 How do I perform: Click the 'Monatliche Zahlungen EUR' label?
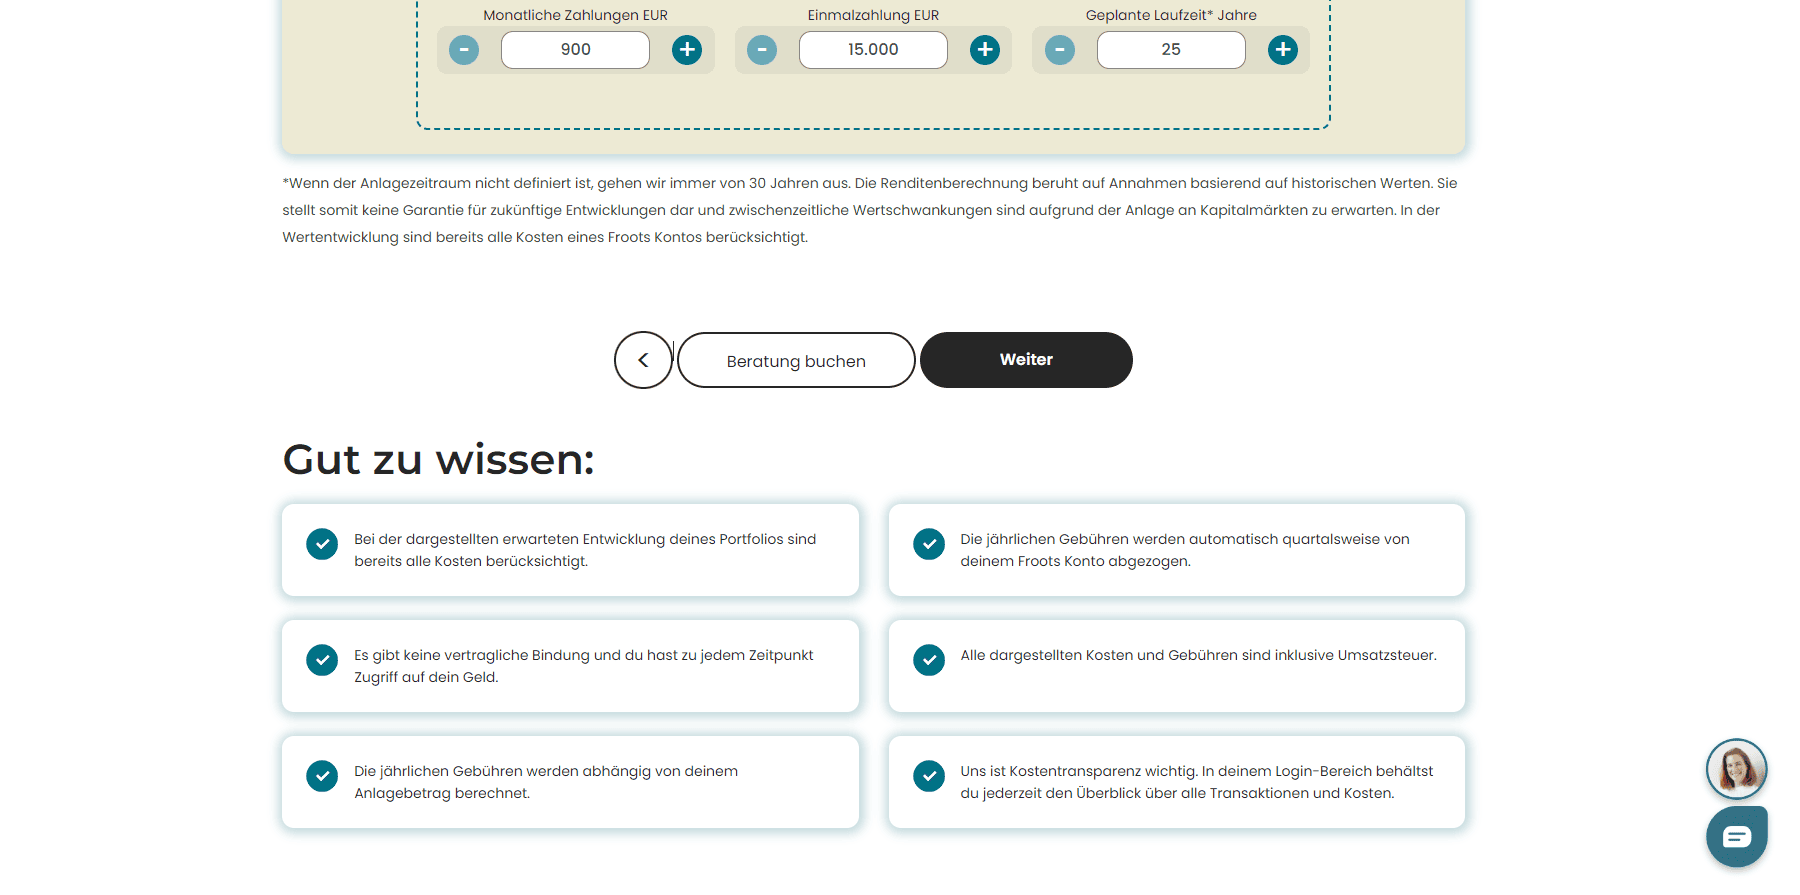point(575,15)
